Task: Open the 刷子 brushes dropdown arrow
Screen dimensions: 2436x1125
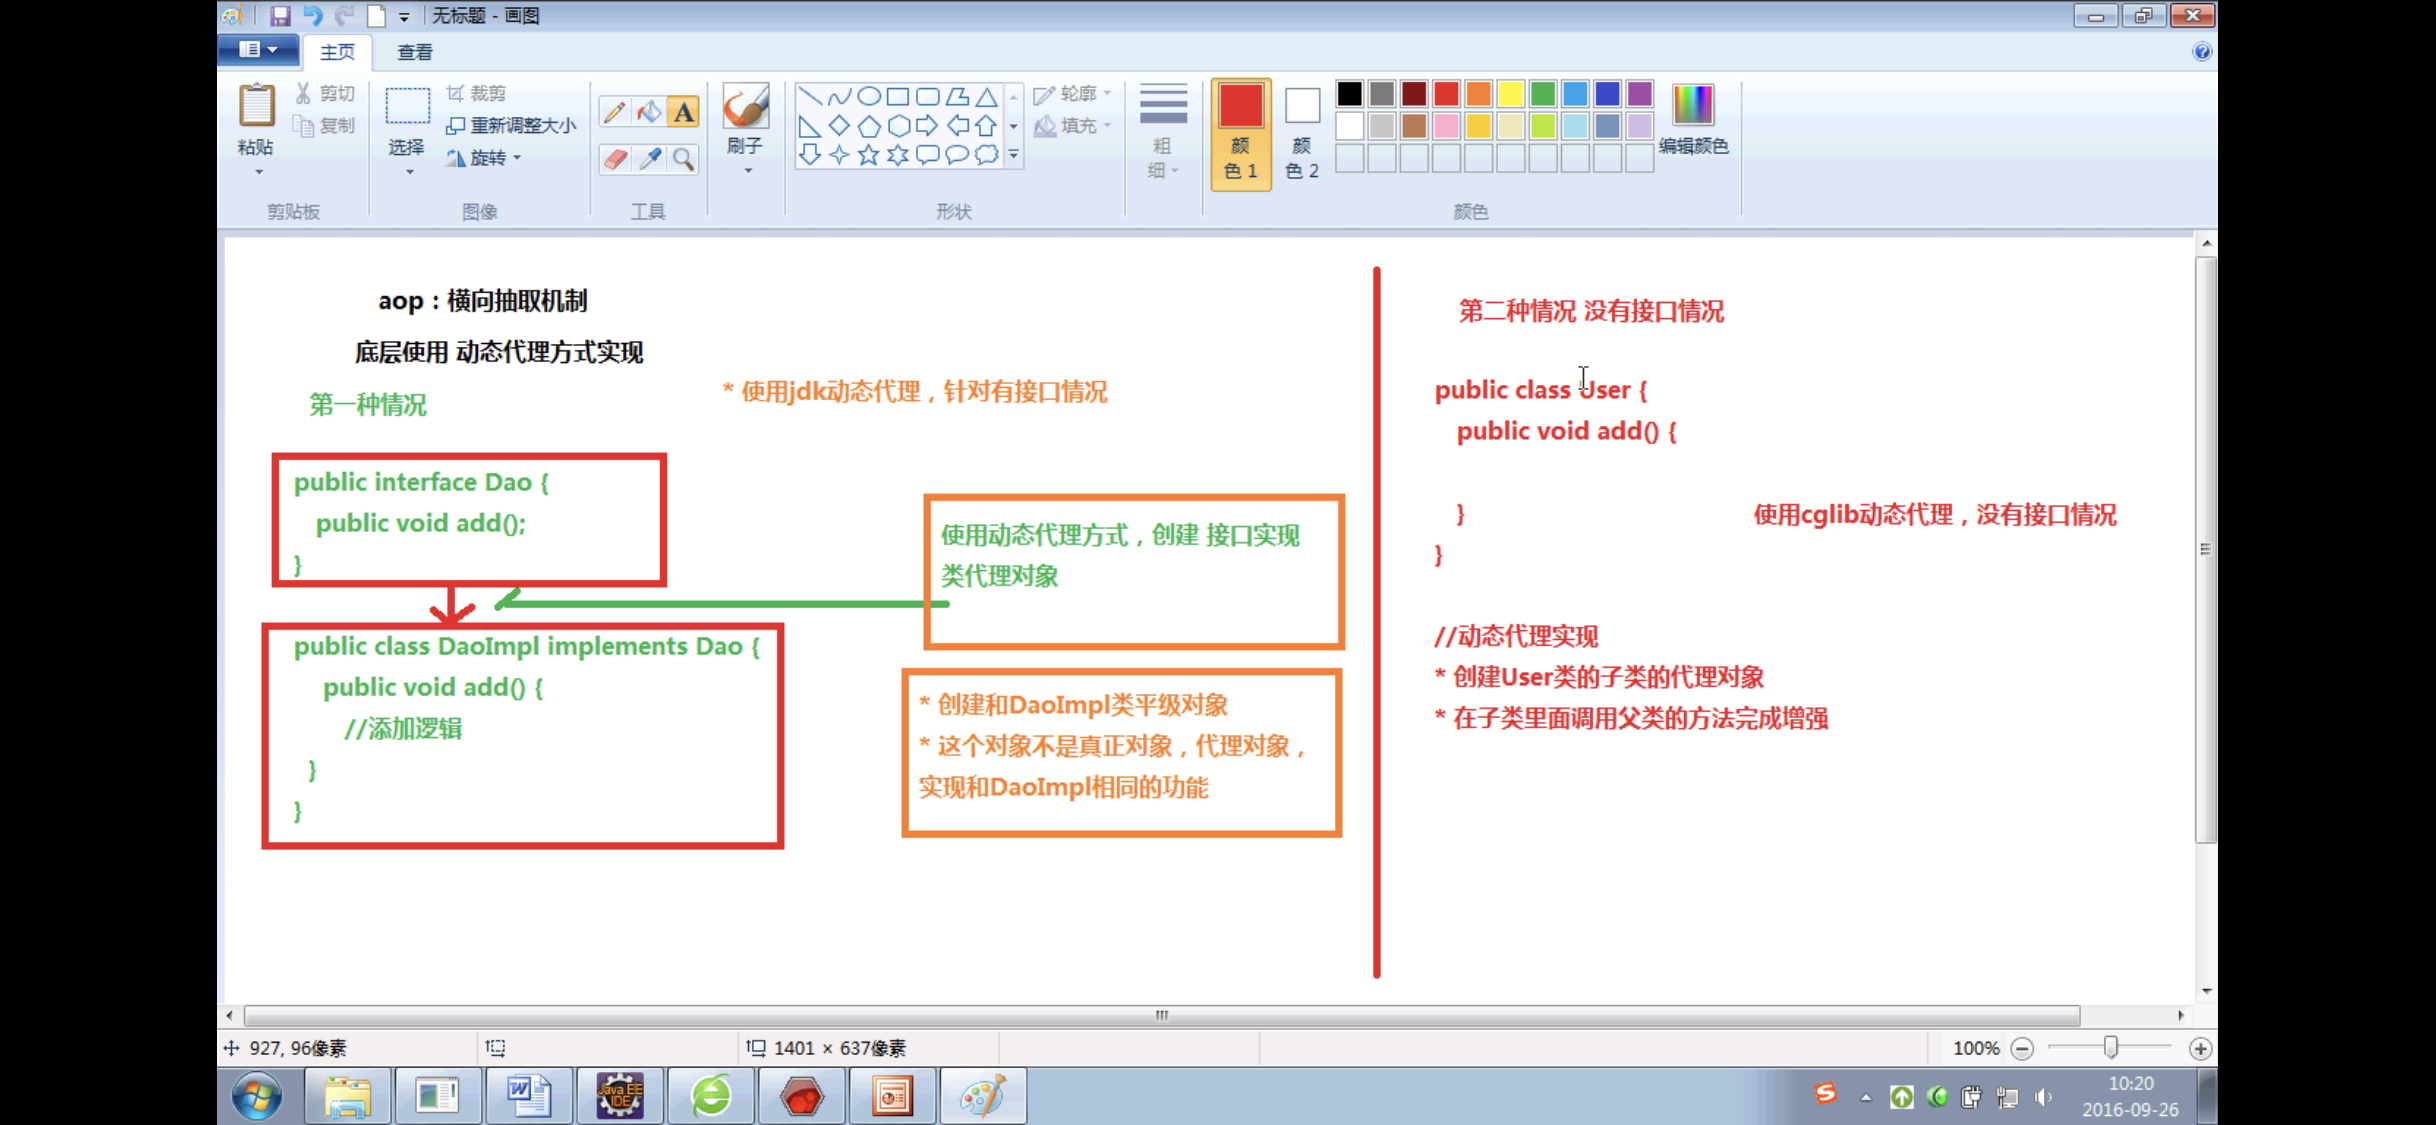Action: [x=747, y=171]
